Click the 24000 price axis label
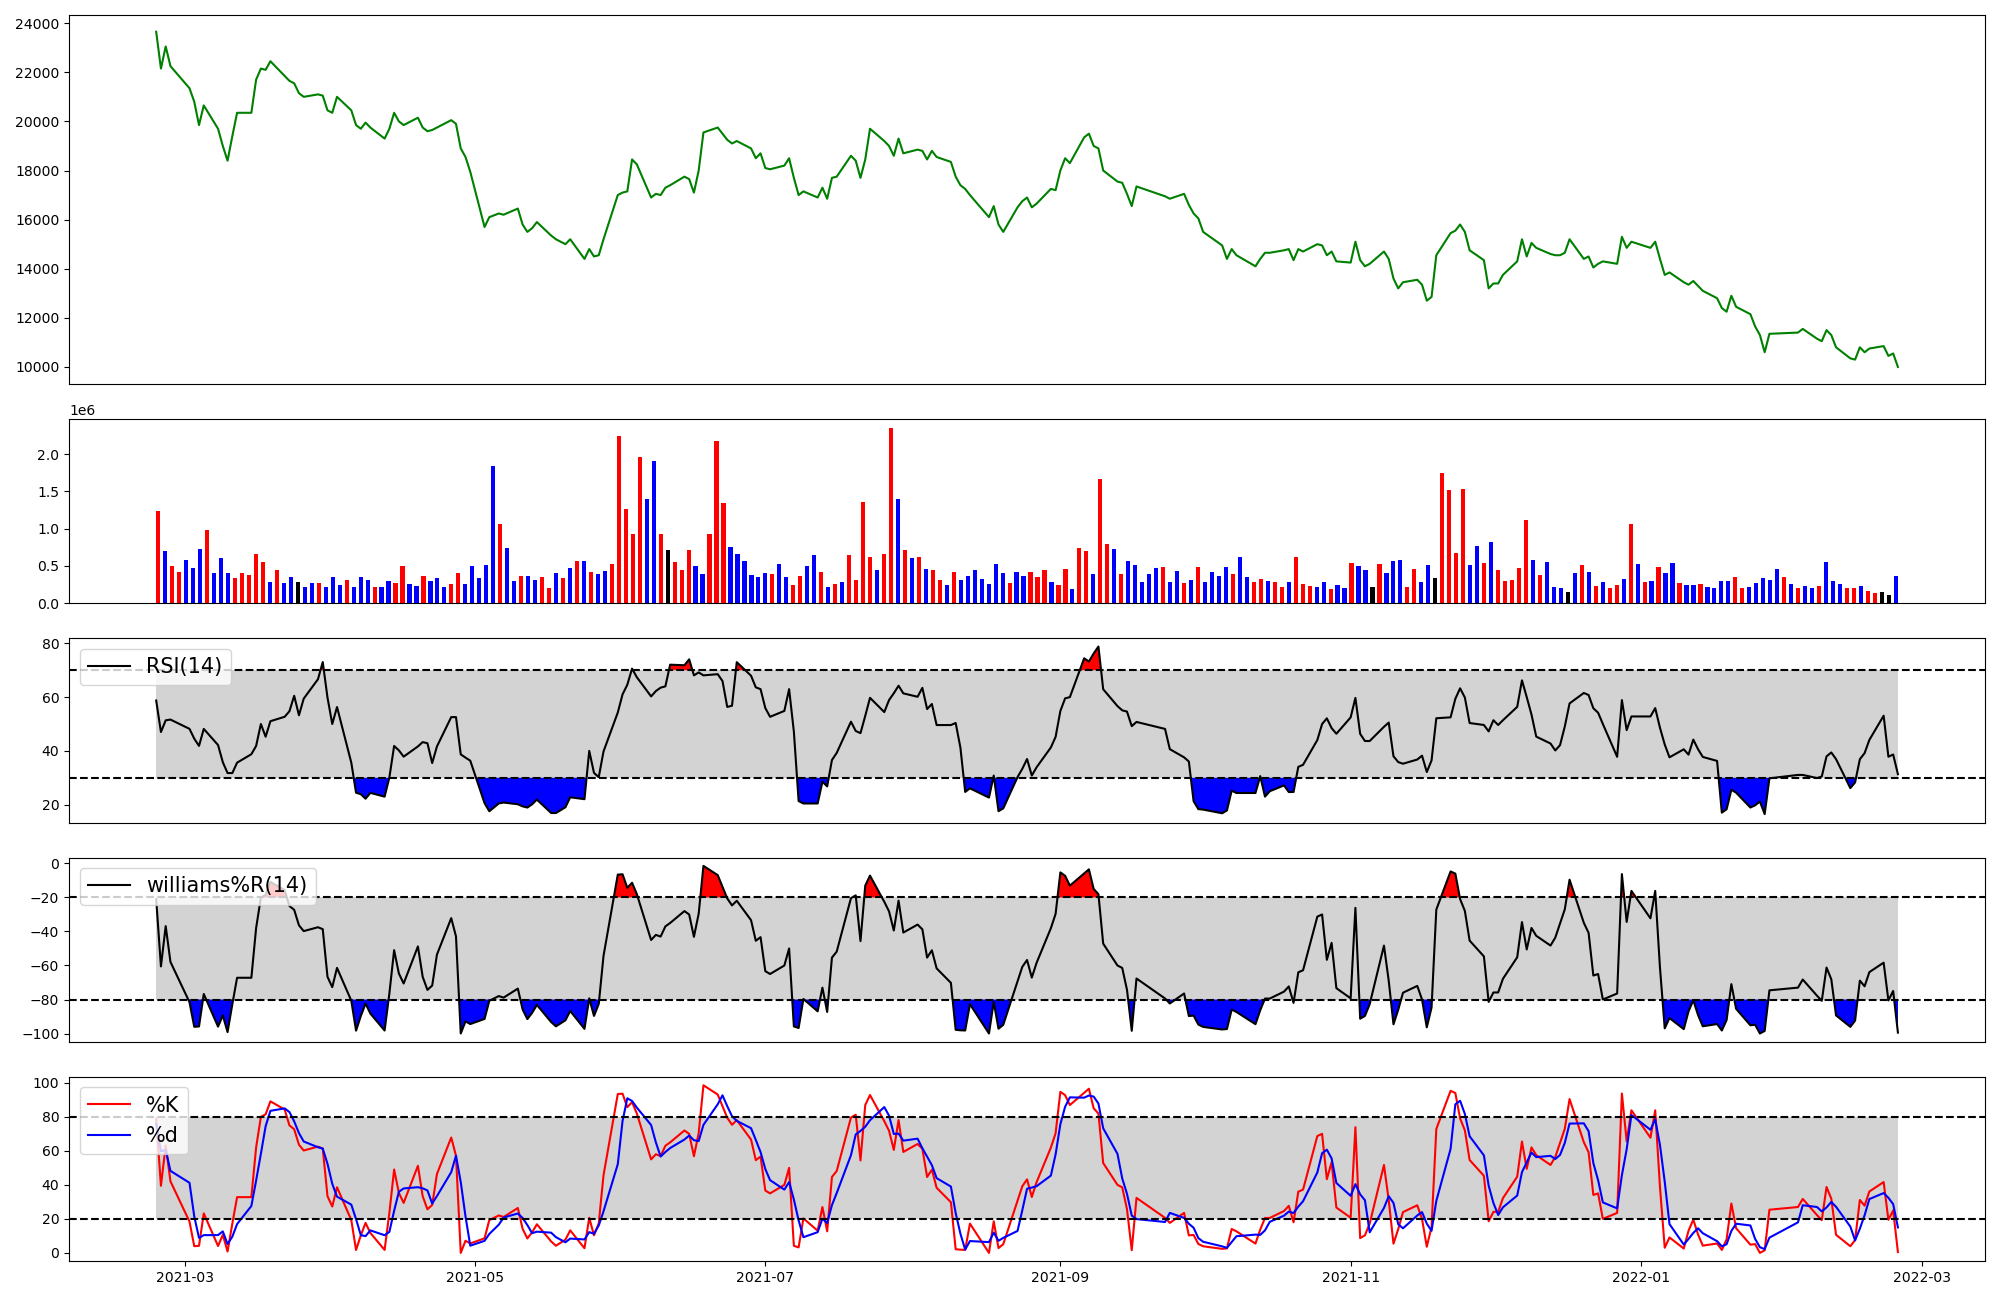This screenshot has height=1300, width=2000. [37, 24]
